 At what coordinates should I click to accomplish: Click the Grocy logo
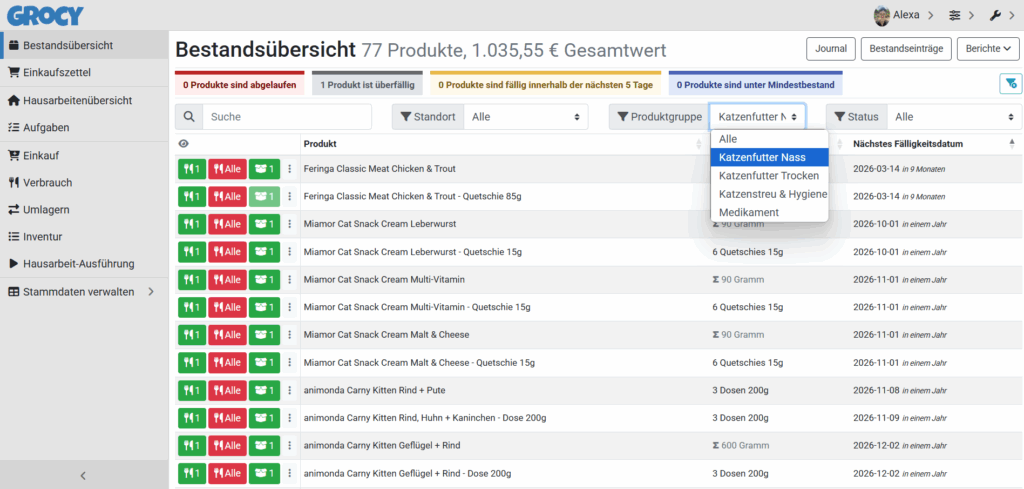(x=45, y=14)
